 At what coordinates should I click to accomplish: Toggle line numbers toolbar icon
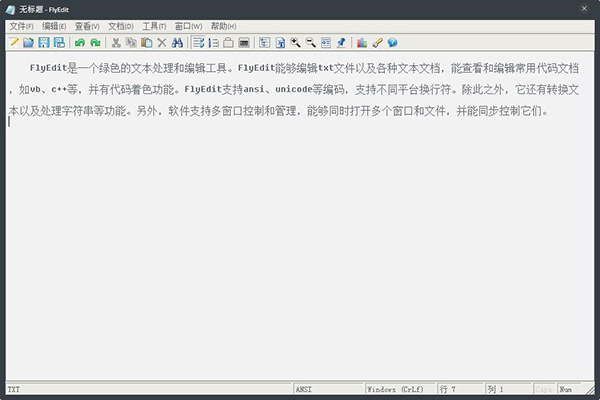pyautogui.click(x=214, y=42)
